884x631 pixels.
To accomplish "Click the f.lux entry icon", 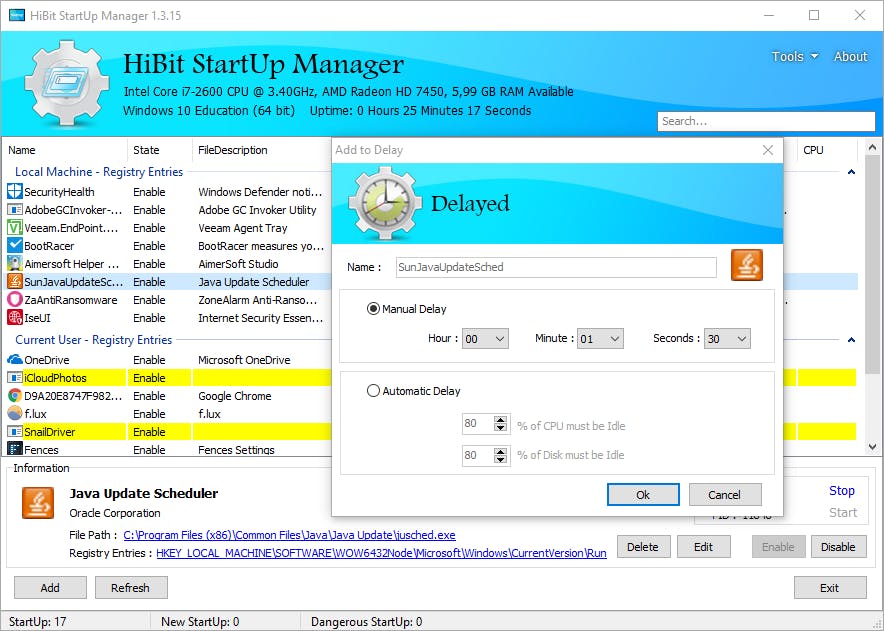I will click(x=15, y=414).
